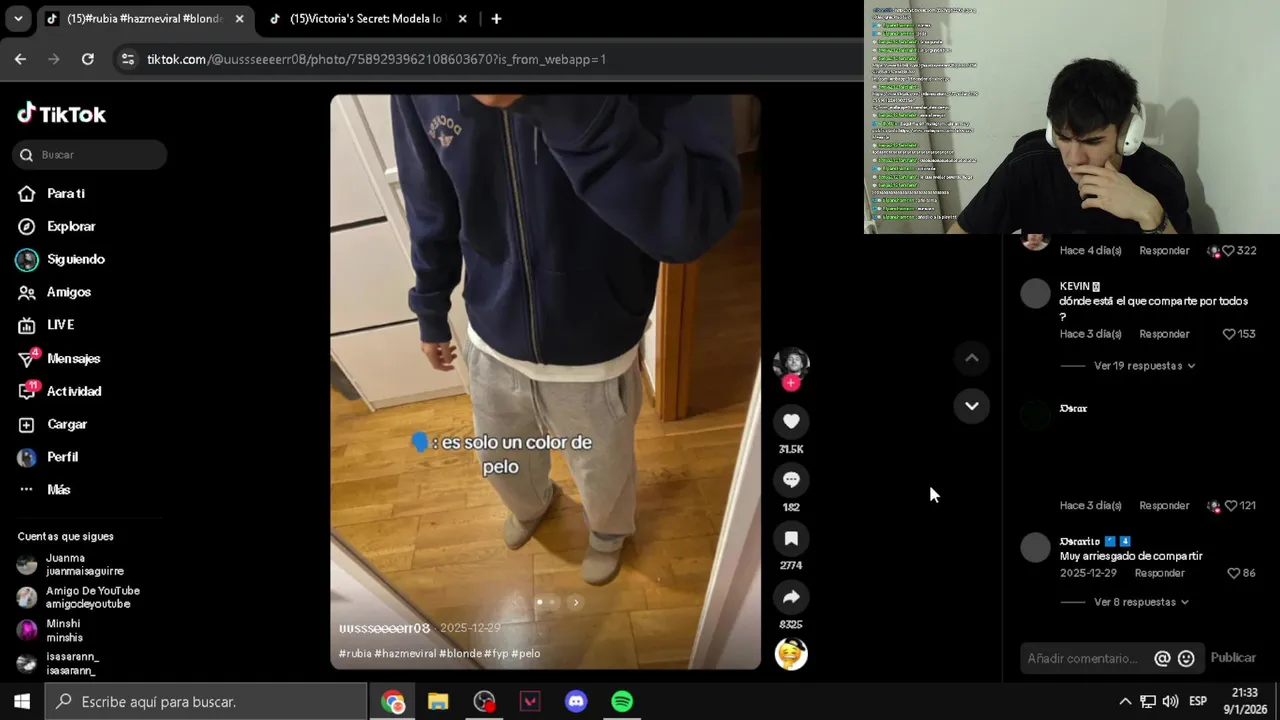The width and height of the screenshot is (1280, 720).
Task: Click the Windows taskbar search box
Action: coord(207,702)
